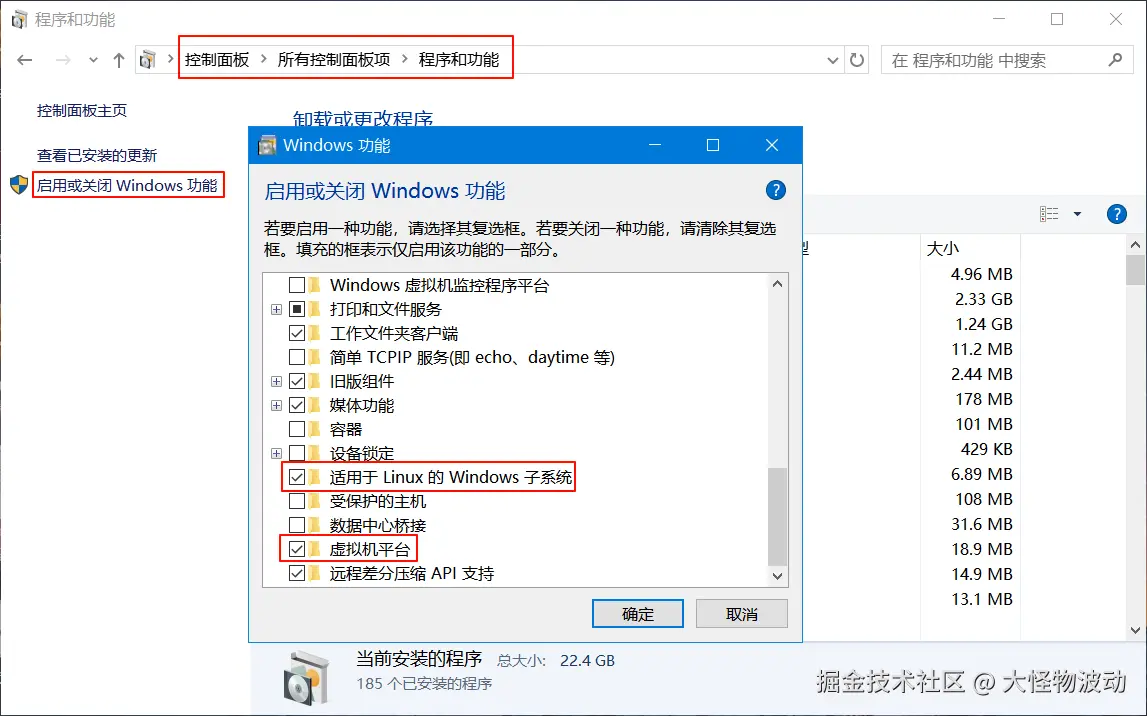Click the shield icon beside 启用或关闭 Windows 功能
Image resolution: width=1147 pixels, height=716 pixels.
point(19,185)
